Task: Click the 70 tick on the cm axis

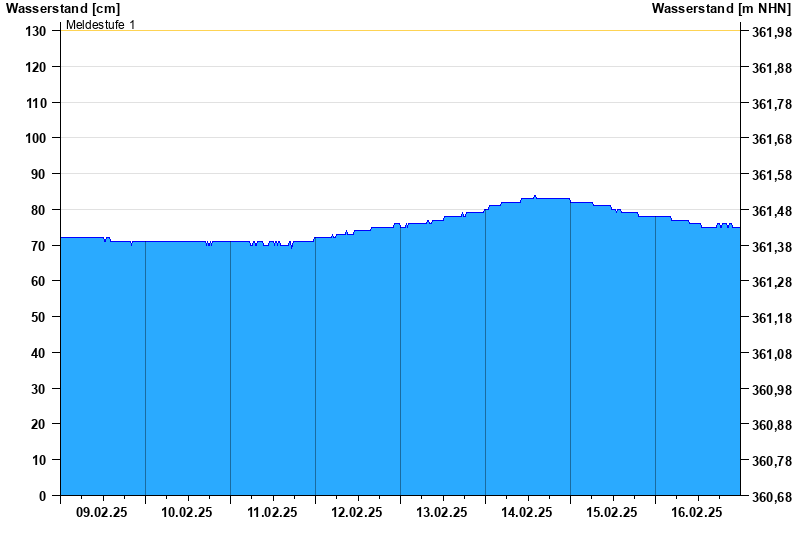Action: point(39,246)
